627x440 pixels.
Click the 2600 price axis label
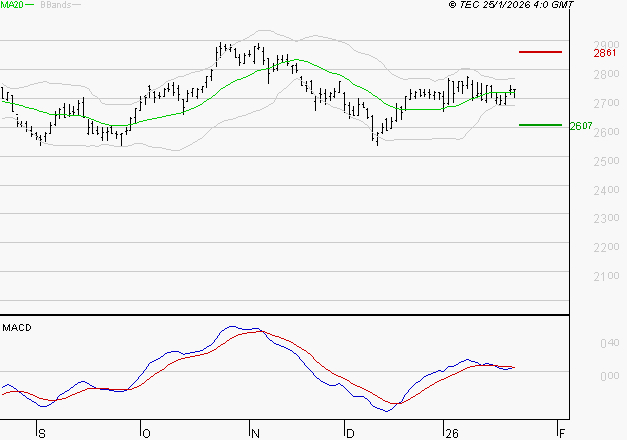point(606,132)
